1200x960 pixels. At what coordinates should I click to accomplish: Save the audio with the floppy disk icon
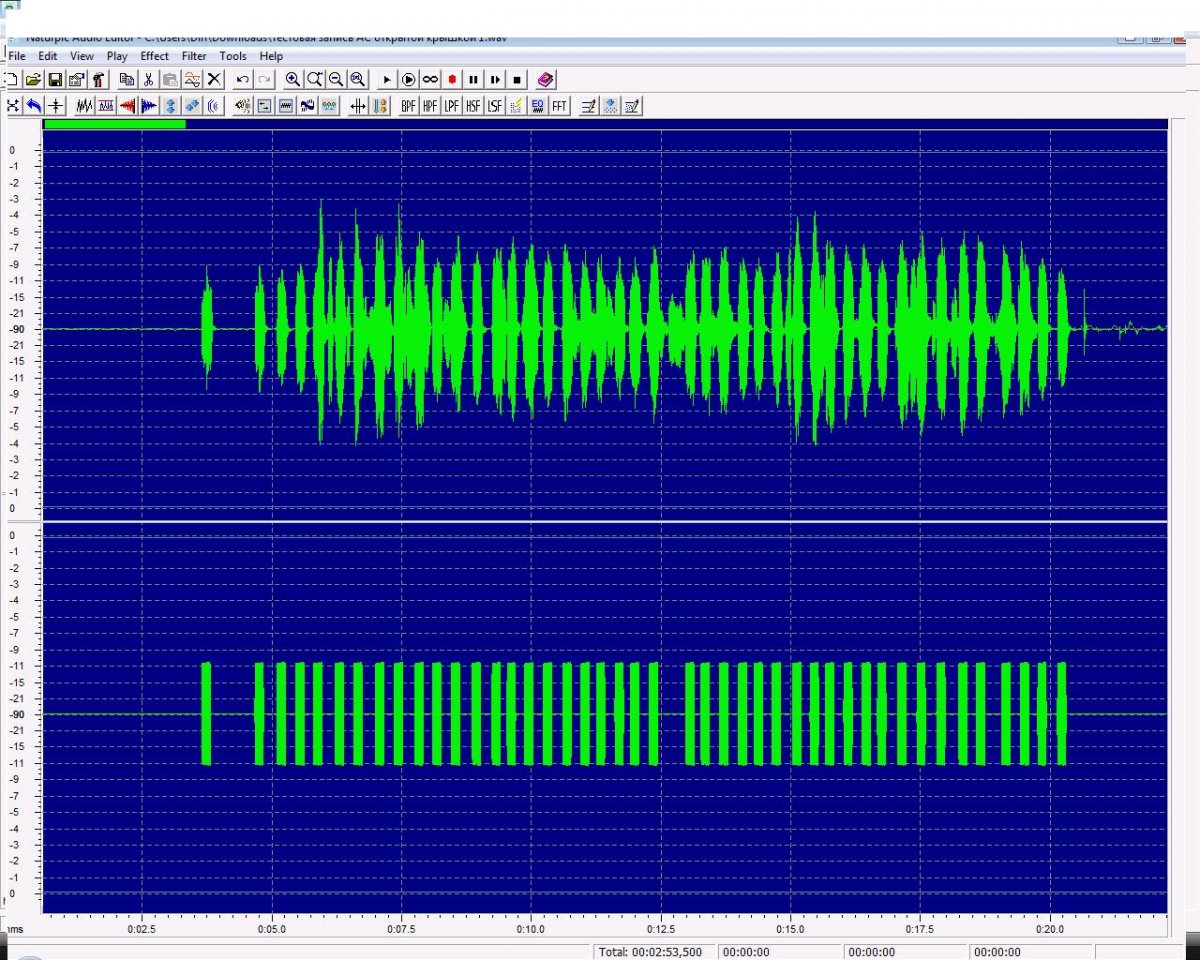coord(55,79)
